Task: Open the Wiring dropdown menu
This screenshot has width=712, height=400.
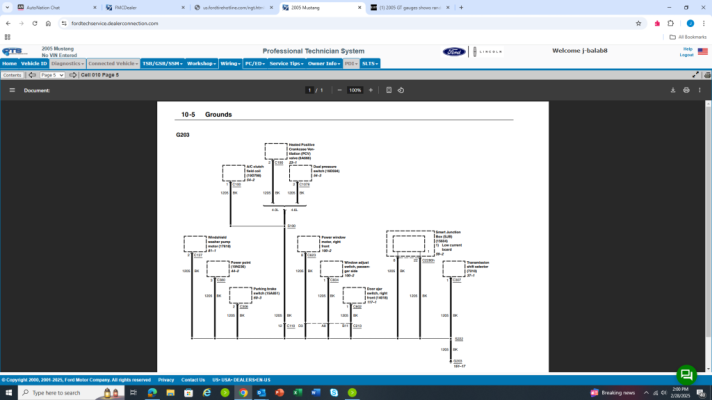Action: tap(230, 64)
